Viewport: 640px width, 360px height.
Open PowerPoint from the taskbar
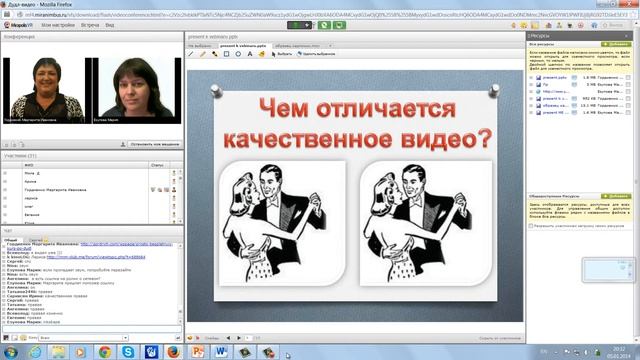198,352
